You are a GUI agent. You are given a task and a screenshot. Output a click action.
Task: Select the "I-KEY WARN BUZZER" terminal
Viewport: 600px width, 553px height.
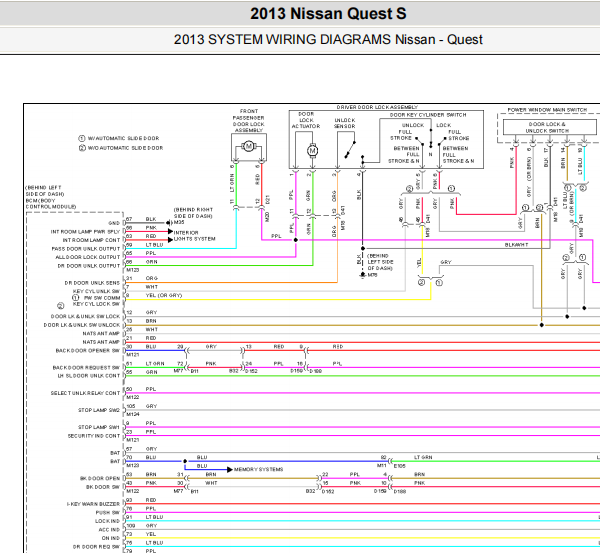coord(93,504)
